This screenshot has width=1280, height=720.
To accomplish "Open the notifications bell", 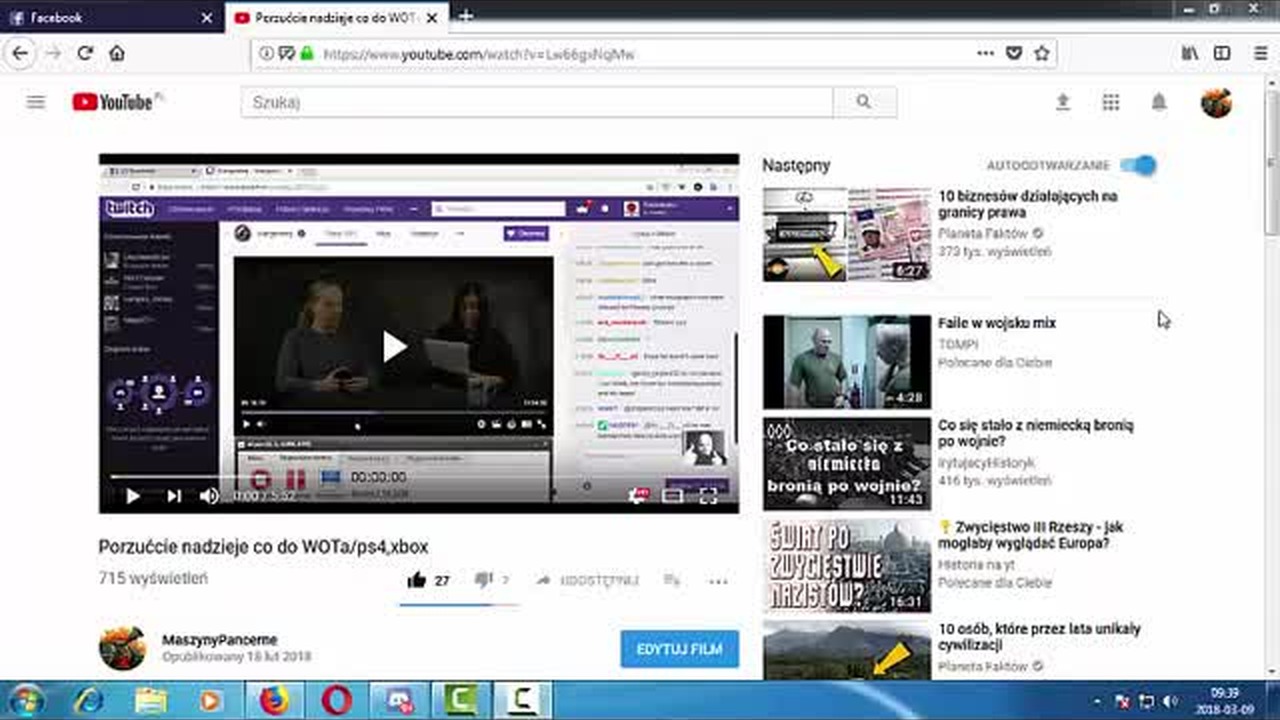I will pos(1159,102).
